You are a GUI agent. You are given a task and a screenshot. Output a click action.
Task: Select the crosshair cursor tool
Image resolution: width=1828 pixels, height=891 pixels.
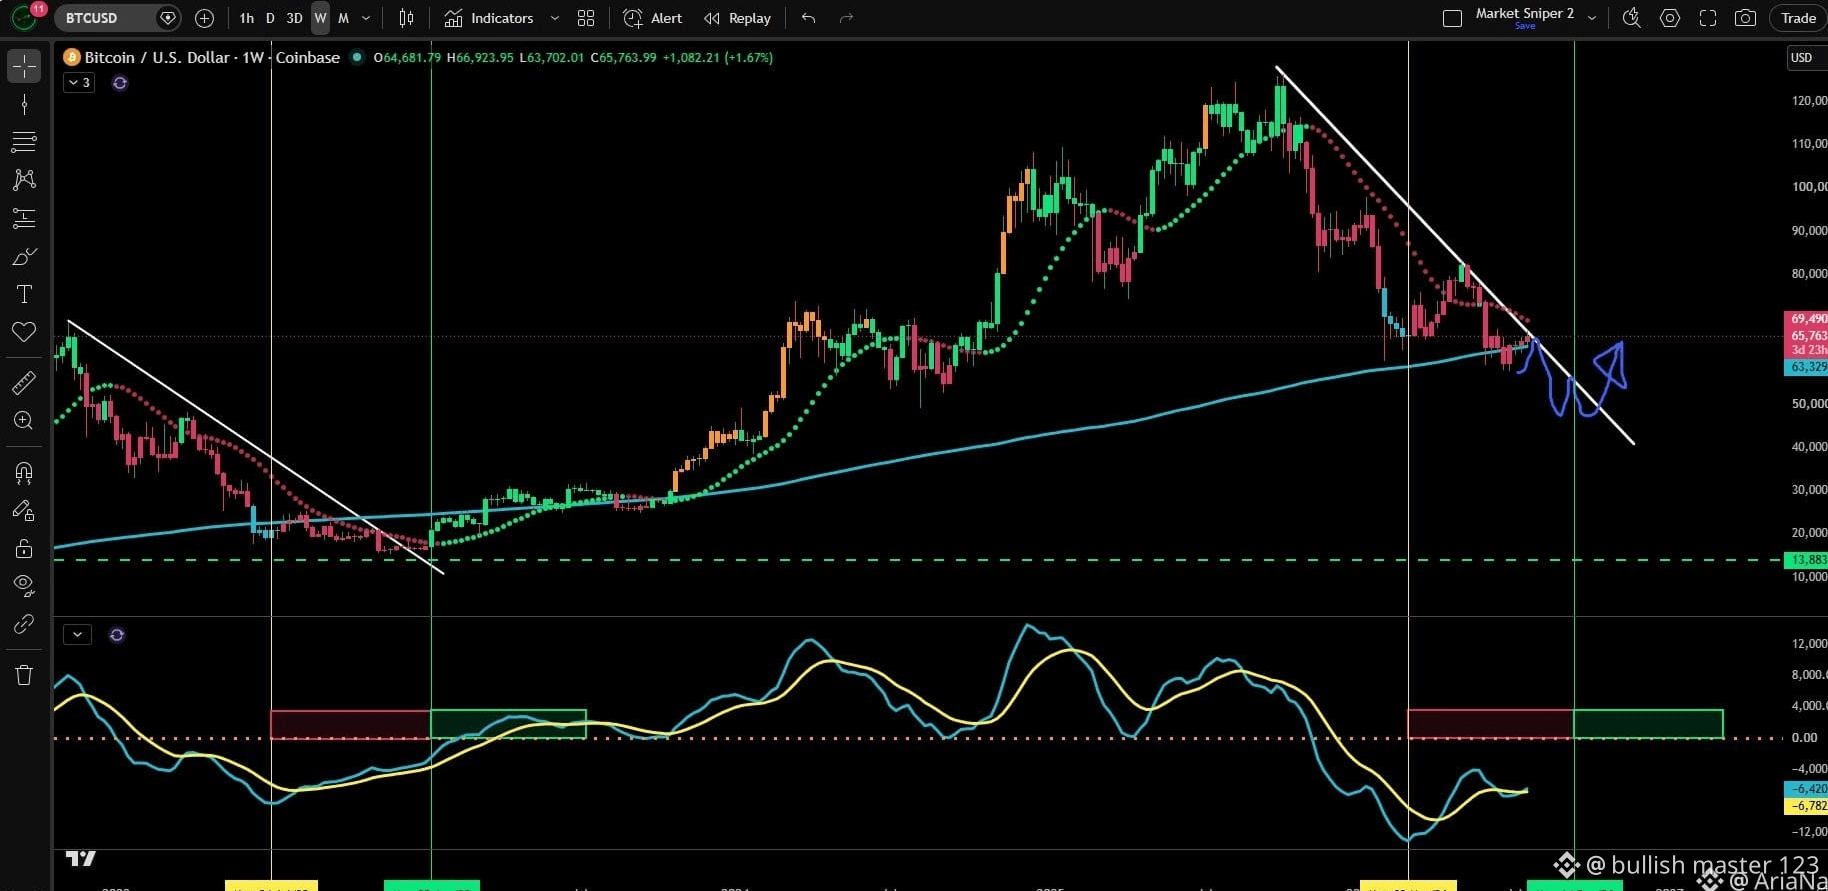pos(24,66)
